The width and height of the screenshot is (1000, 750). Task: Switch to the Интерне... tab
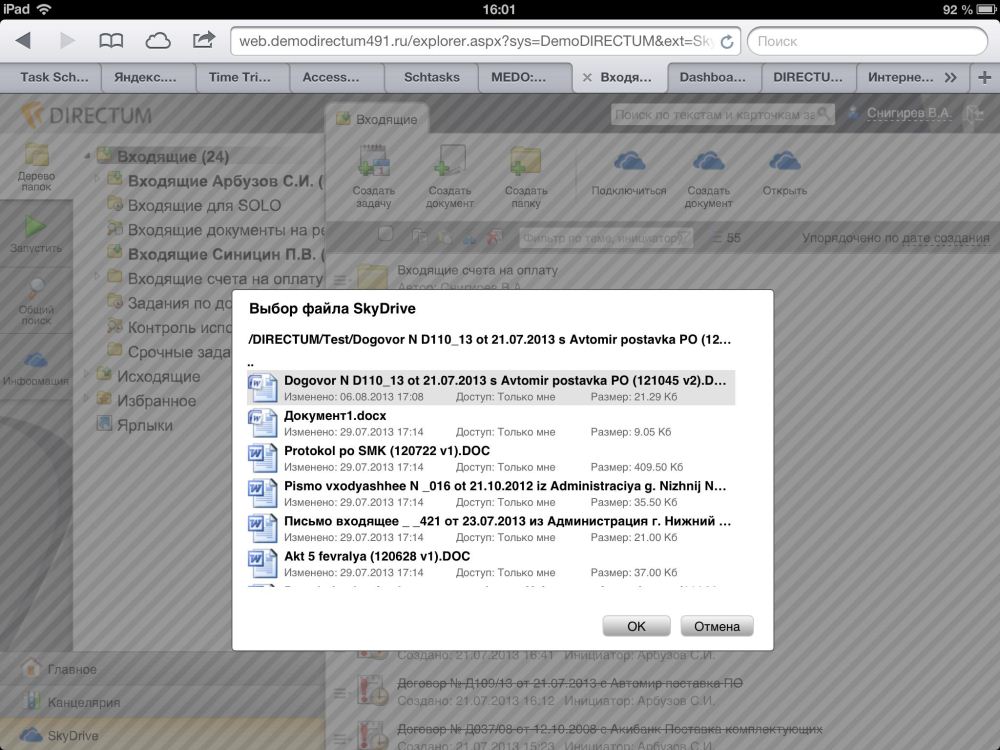pos(900,77)
